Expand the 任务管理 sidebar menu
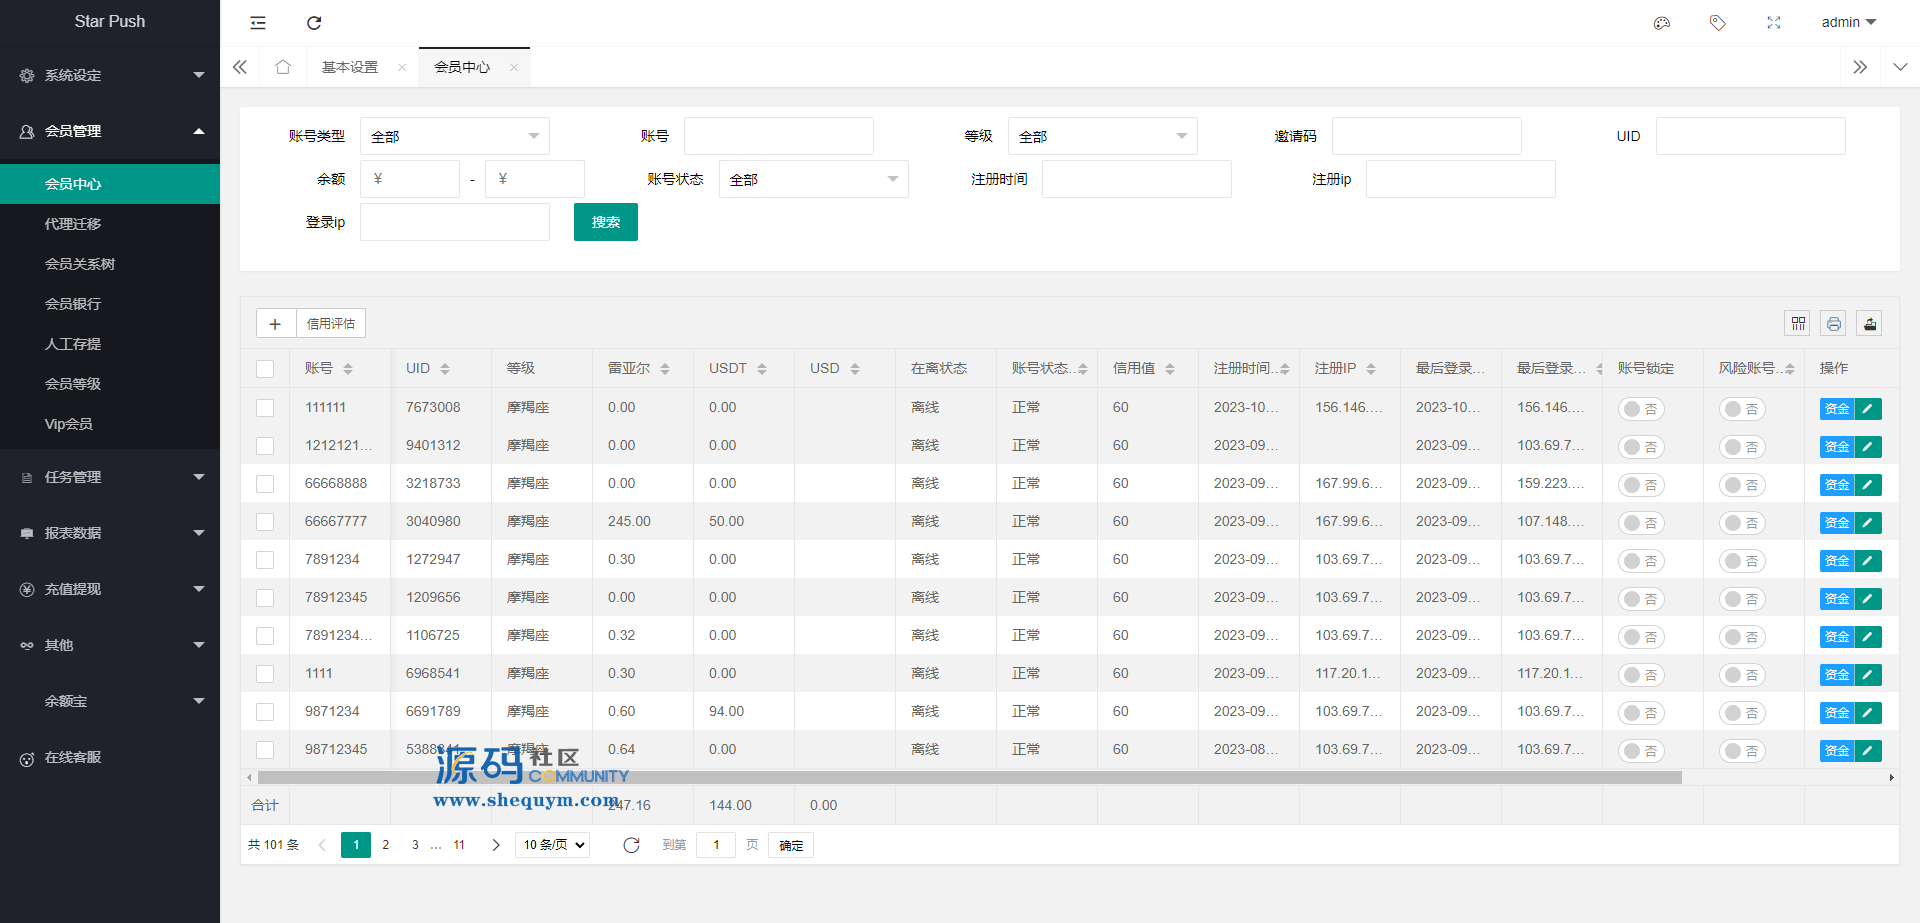This screenshot has width=1920, height=923. click(110, 477)
